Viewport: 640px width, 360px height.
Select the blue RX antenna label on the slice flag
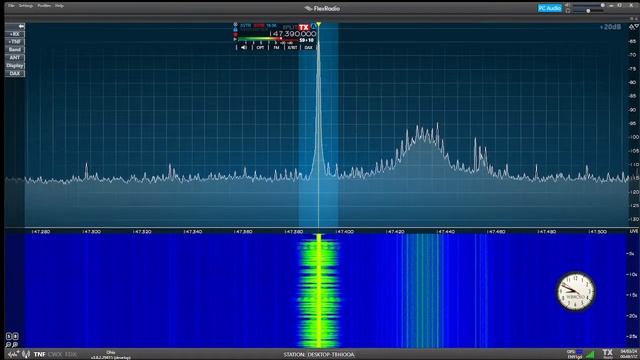pyautogui.click(x=246, y=26)
